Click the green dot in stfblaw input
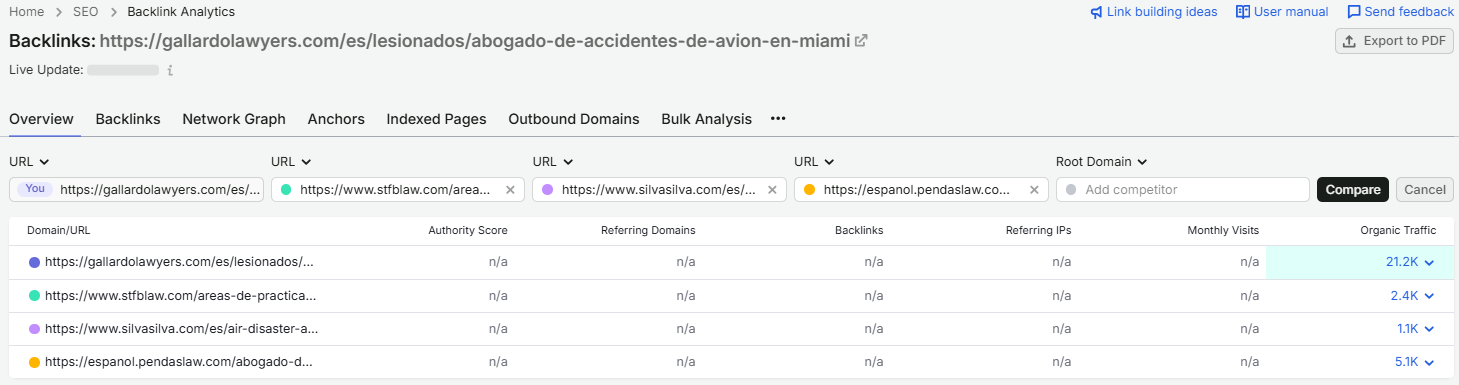 point(286,189)
